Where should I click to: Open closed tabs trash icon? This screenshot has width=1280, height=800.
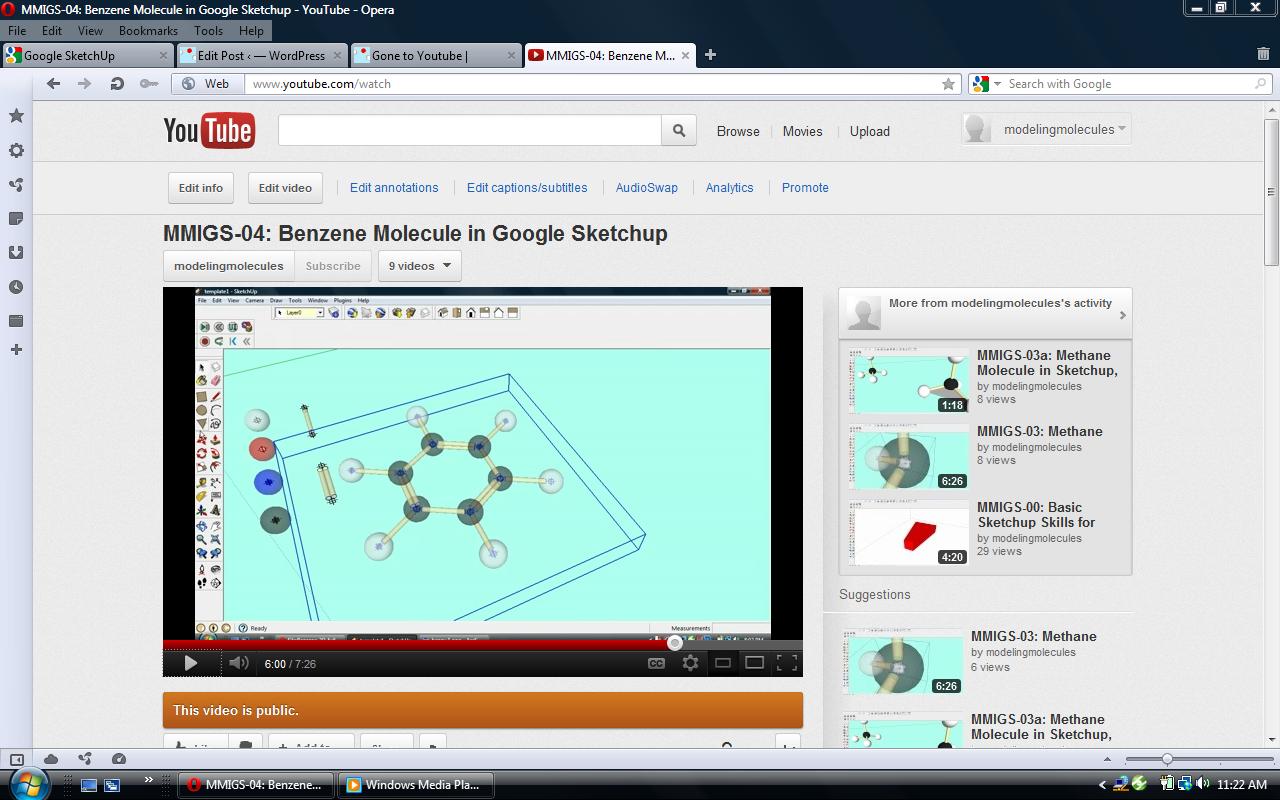(1263, 54)
